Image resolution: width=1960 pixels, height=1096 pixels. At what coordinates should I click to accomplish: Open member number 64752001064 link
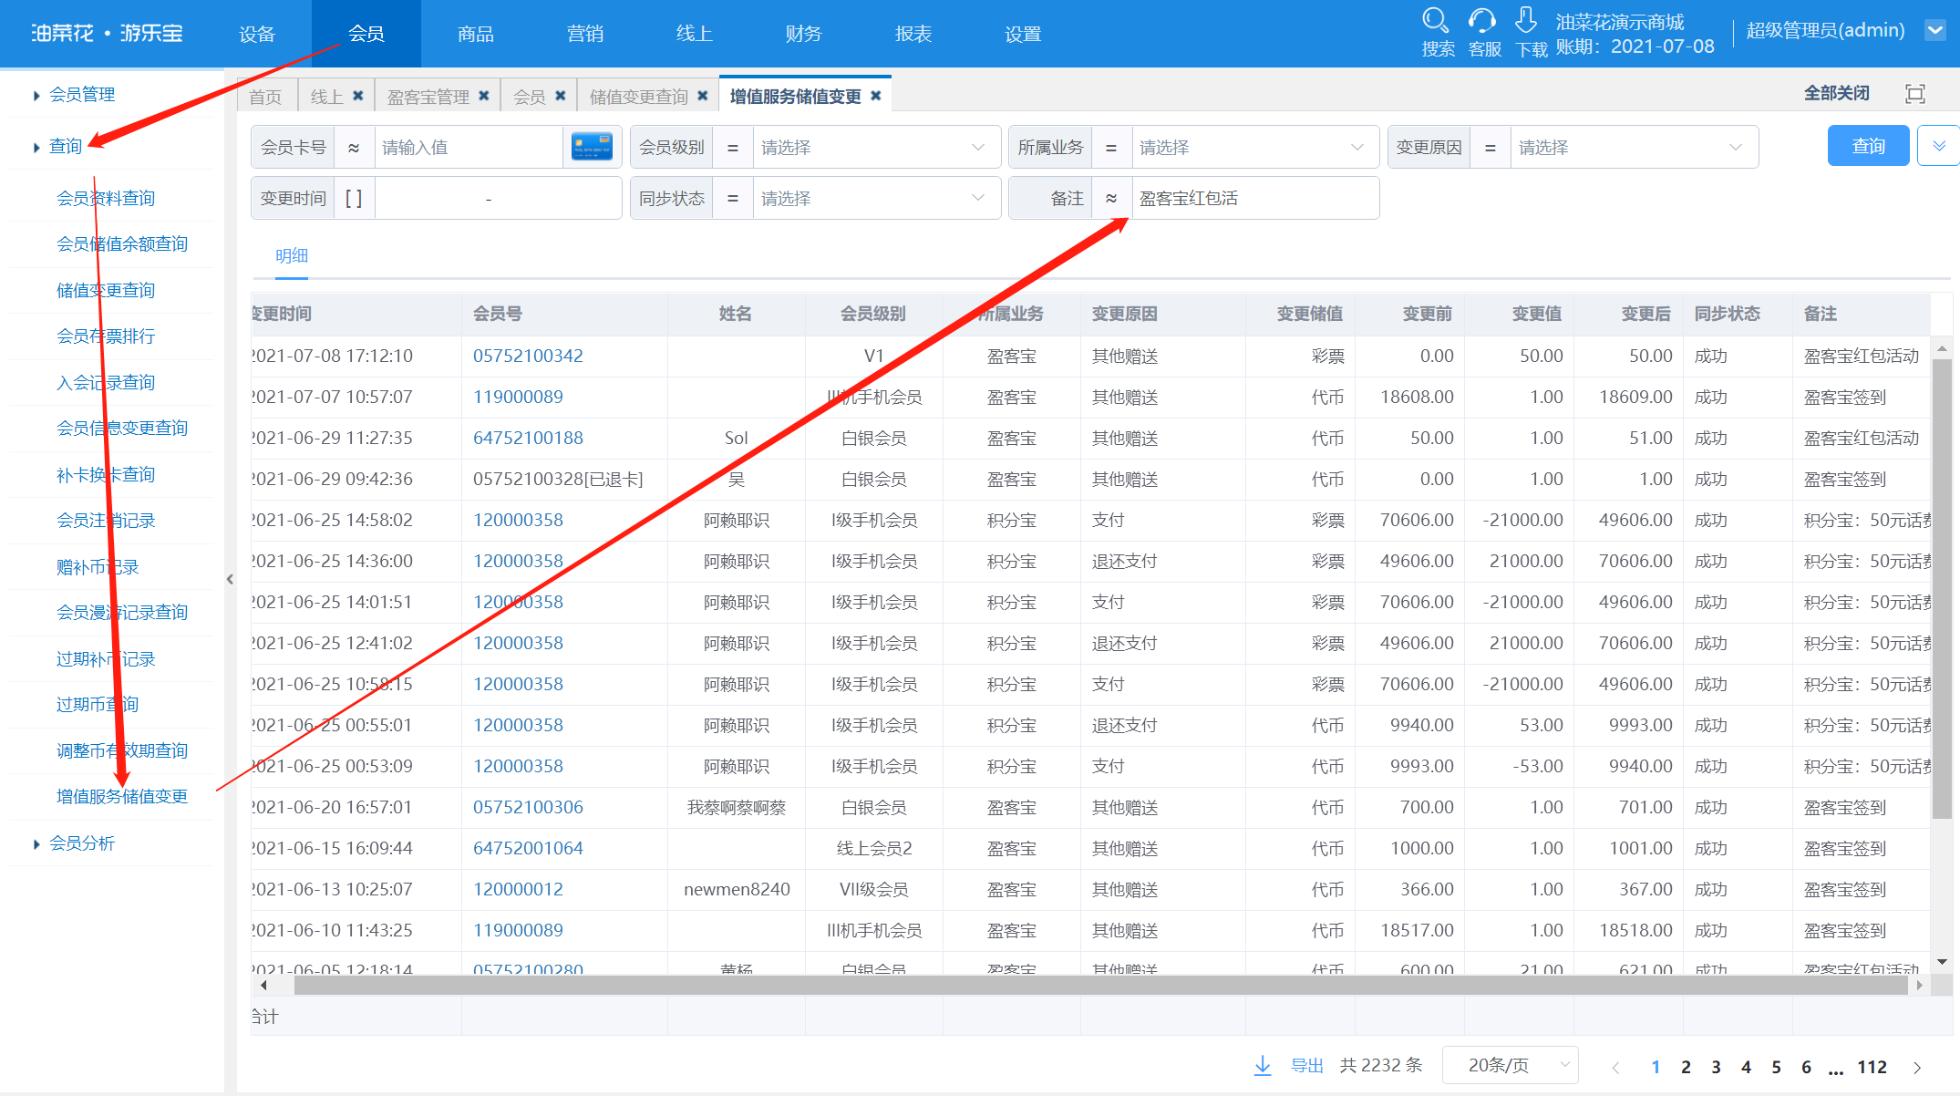click(528, 848)
